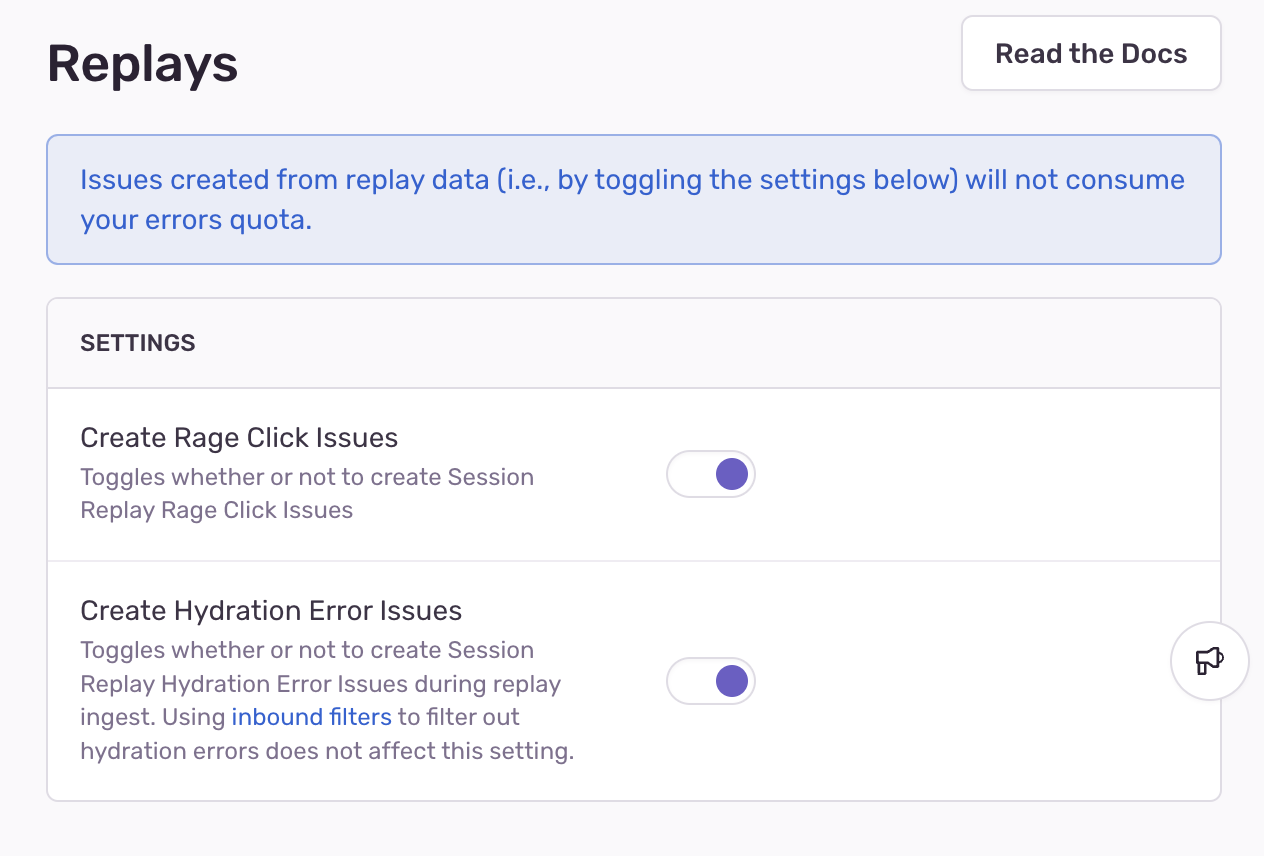This screenshot has height=856, width=1264.
Task: Click the Create Hydration Error Issues label
Action: [271, 610]
